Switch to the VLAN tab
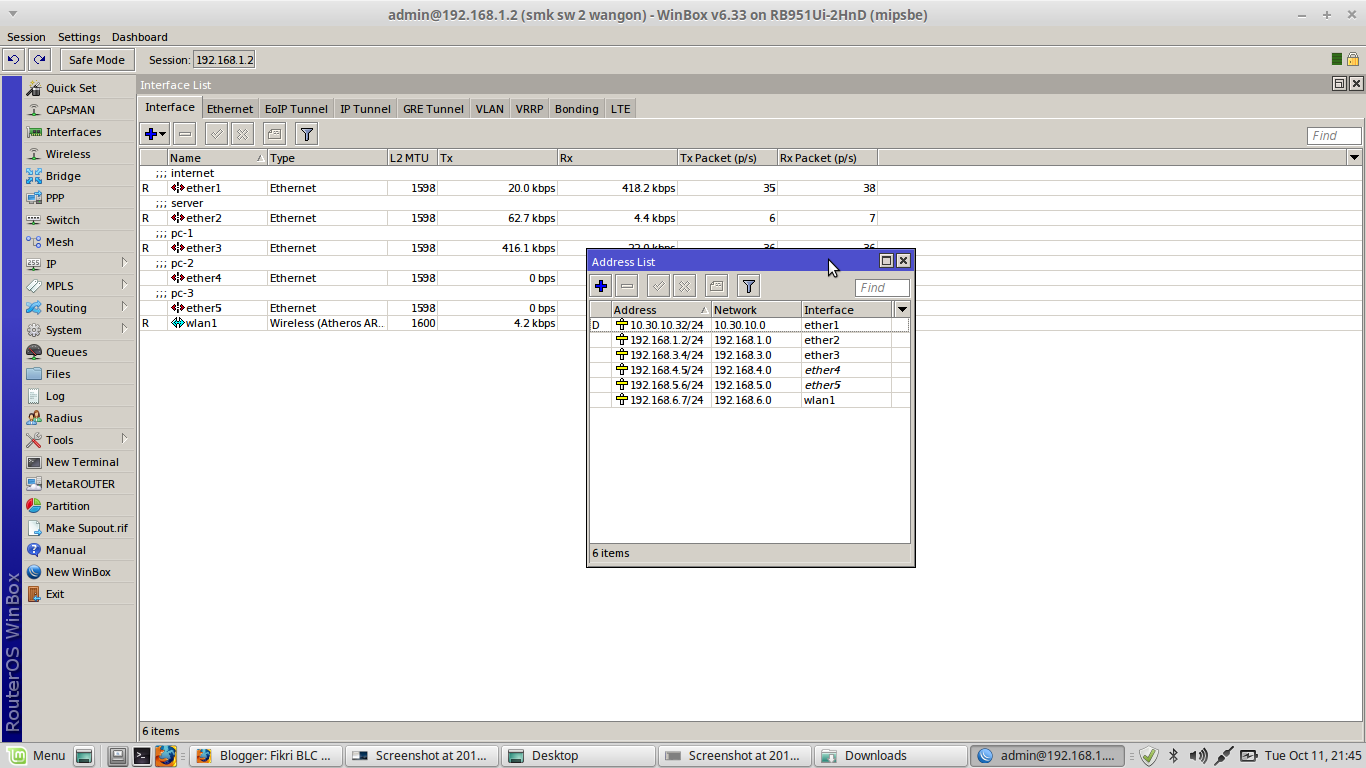 (490, 109)
